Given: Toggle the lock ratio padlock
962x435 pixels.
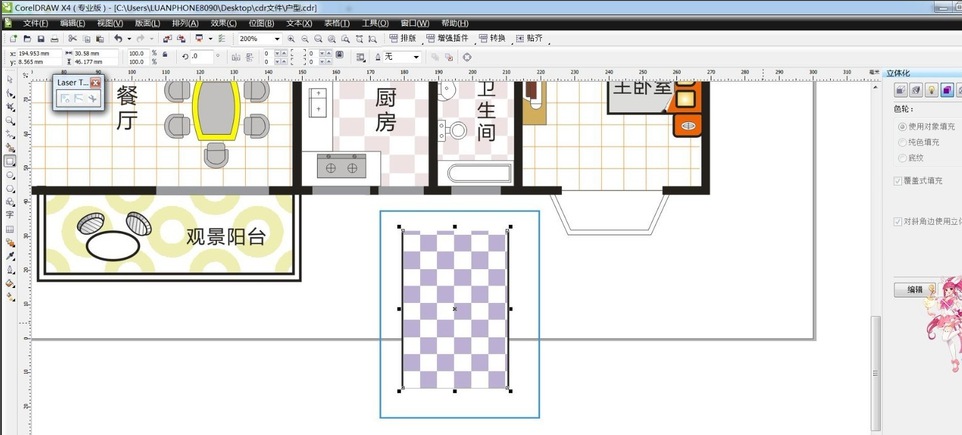Looking at the screenshot, I should click(x=164, y=54).
